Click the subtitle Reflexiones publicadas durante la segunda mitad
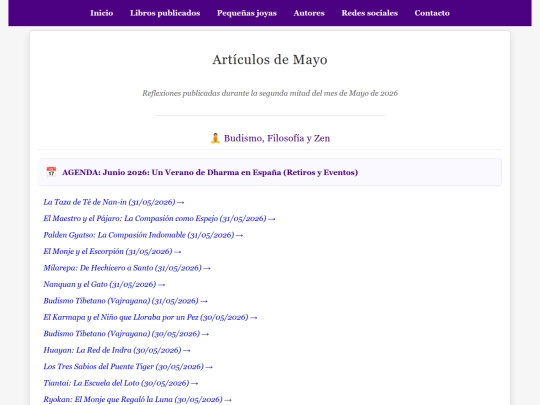540x405 pixels. coord(270,93)
